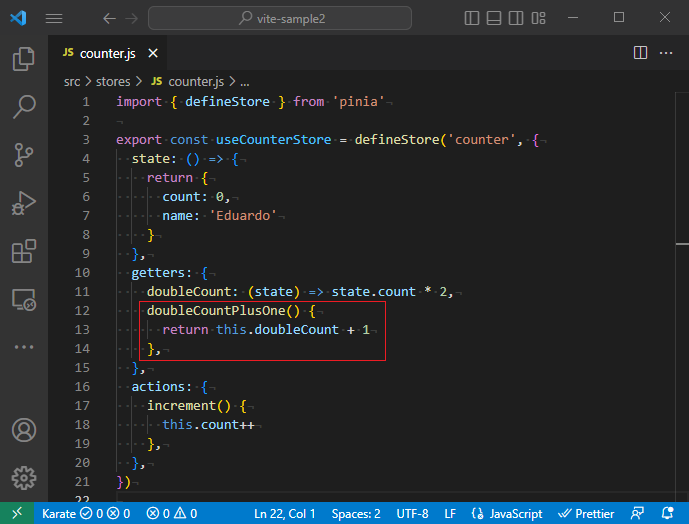Click 'return this.doubleCount + 1' on line 13
Viewport: 689px width, 524px height.
266,330
